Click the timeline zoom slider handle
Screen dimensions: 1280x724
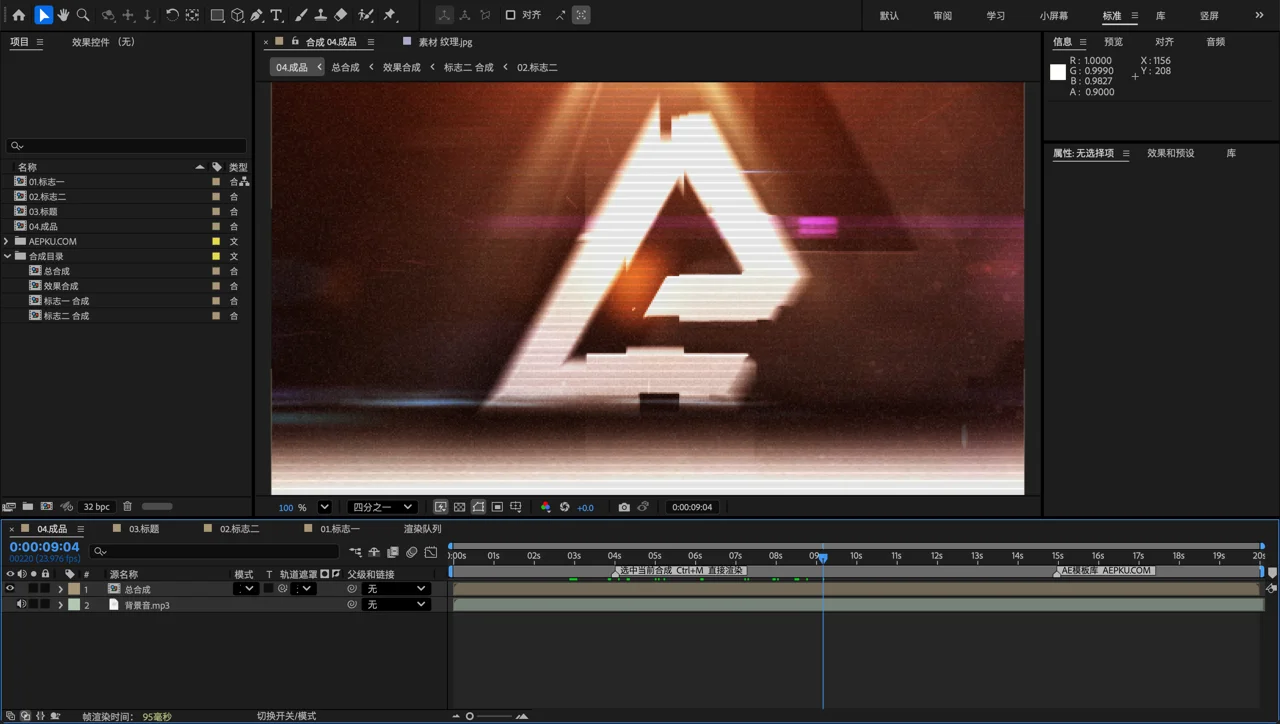(469, 716)
